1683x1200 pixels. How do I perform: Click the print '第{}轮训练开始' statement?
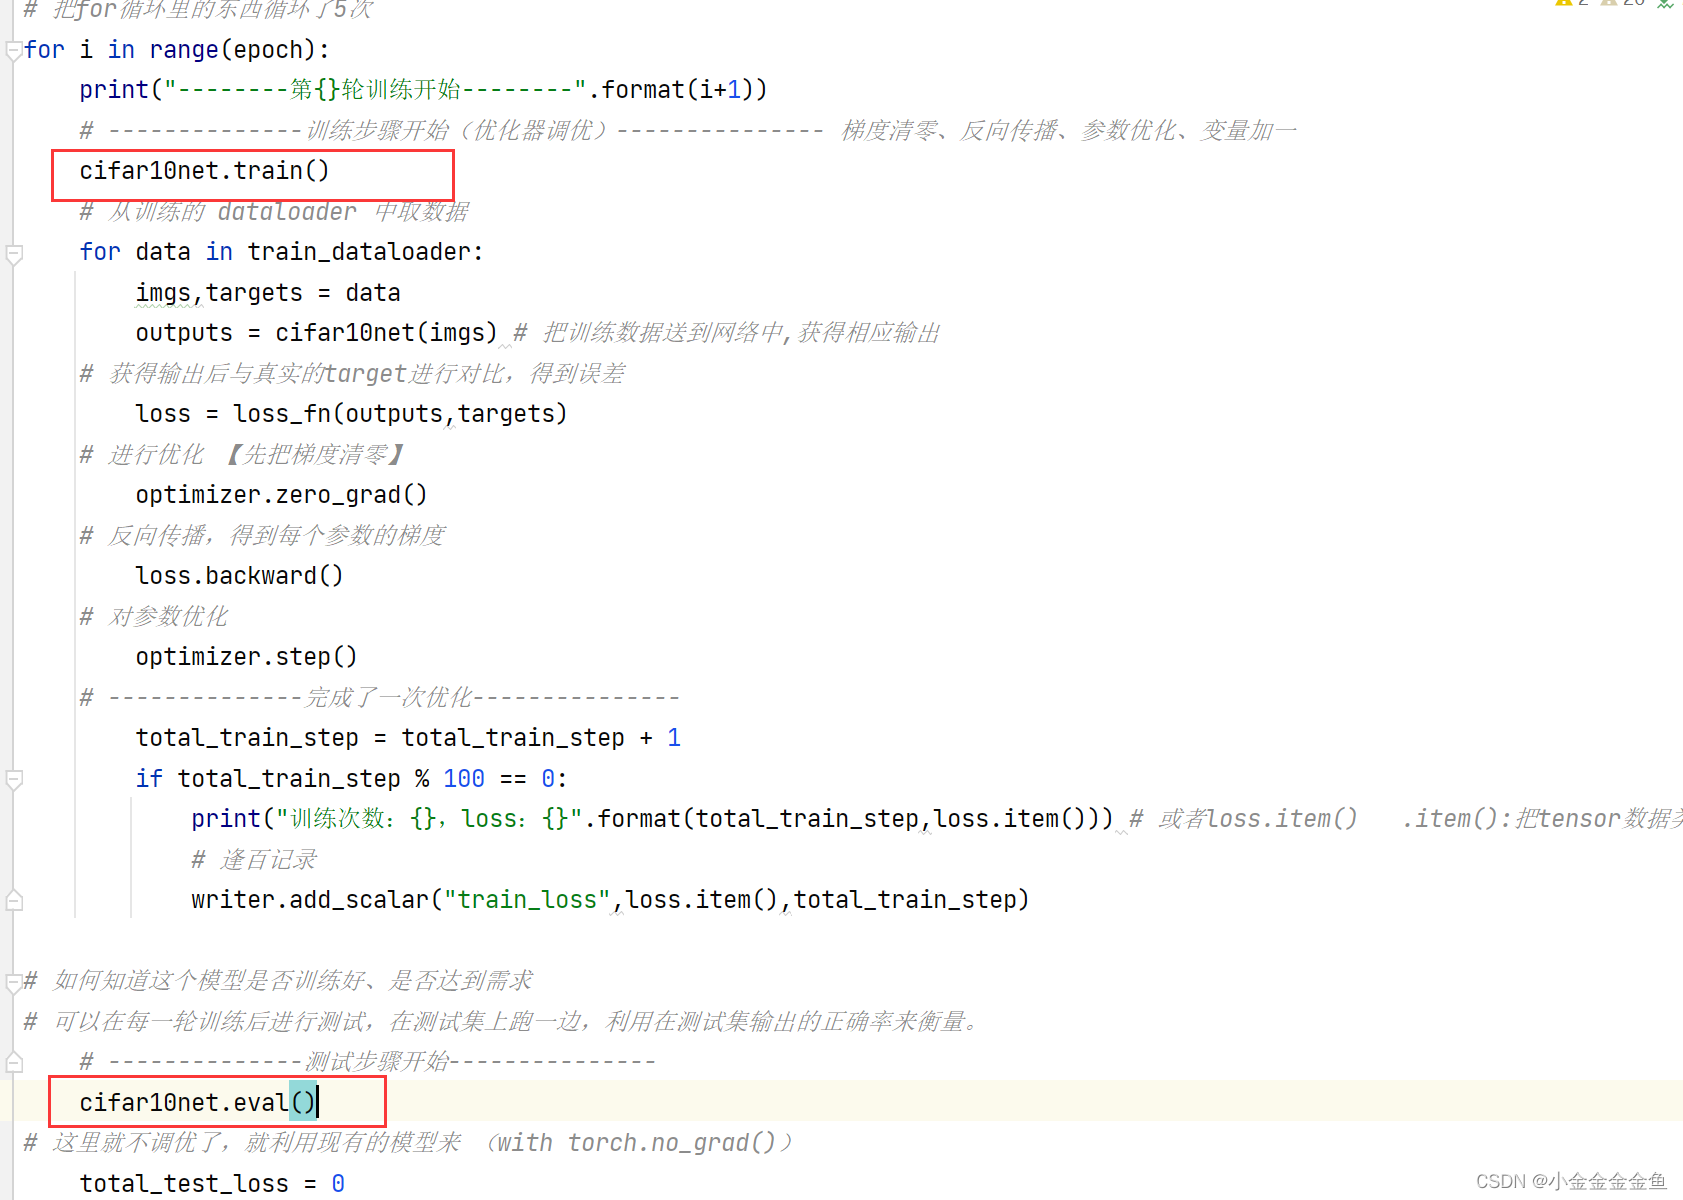pyautogui.click(x=423, y=90)
